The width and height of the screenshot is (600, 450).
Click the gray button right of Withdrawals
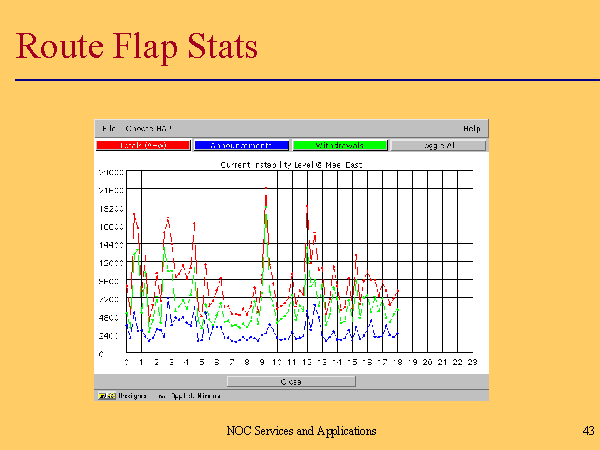coord(438,146)
